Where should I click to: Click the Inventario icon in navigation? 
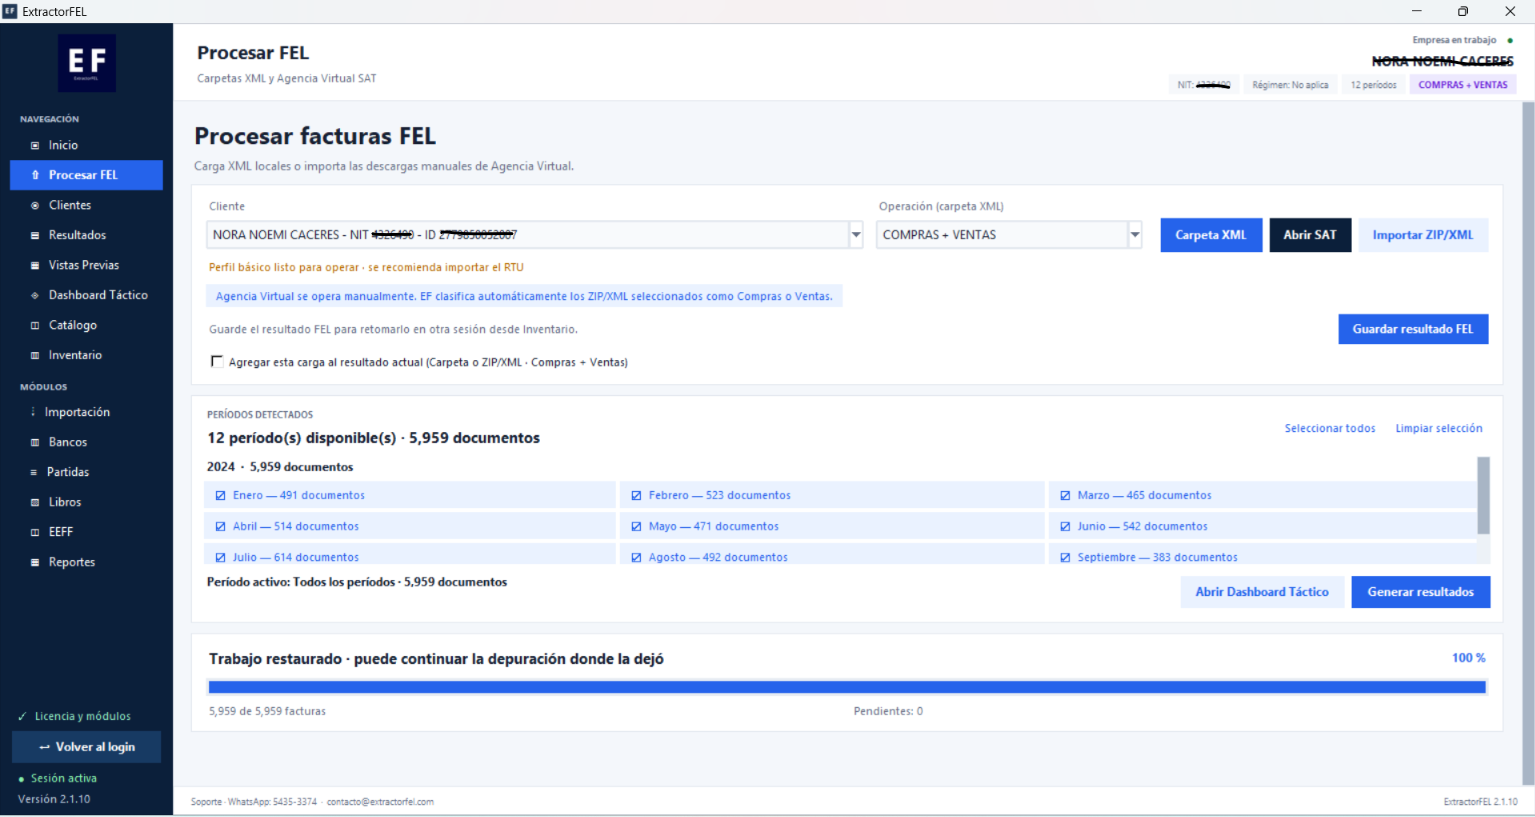[x=35, y=355]
